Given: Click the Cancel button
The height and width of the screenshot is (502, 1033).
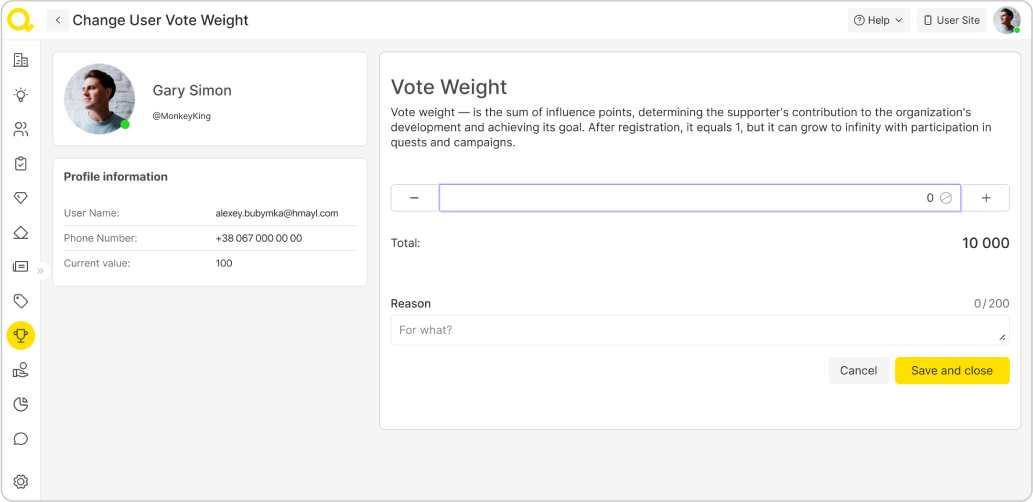Looking at the screenshot, I should click(x=858, y=370).
